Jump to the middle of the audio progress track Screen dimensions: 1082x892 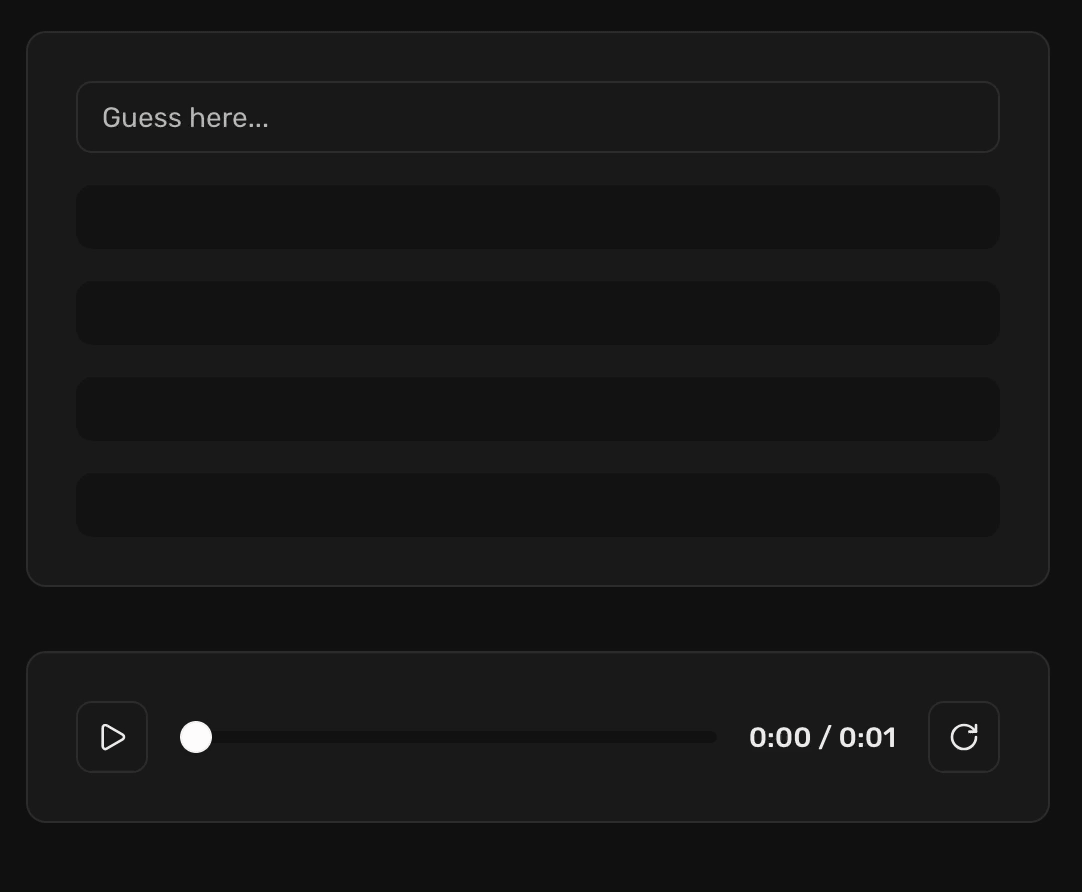pos(448,737)
